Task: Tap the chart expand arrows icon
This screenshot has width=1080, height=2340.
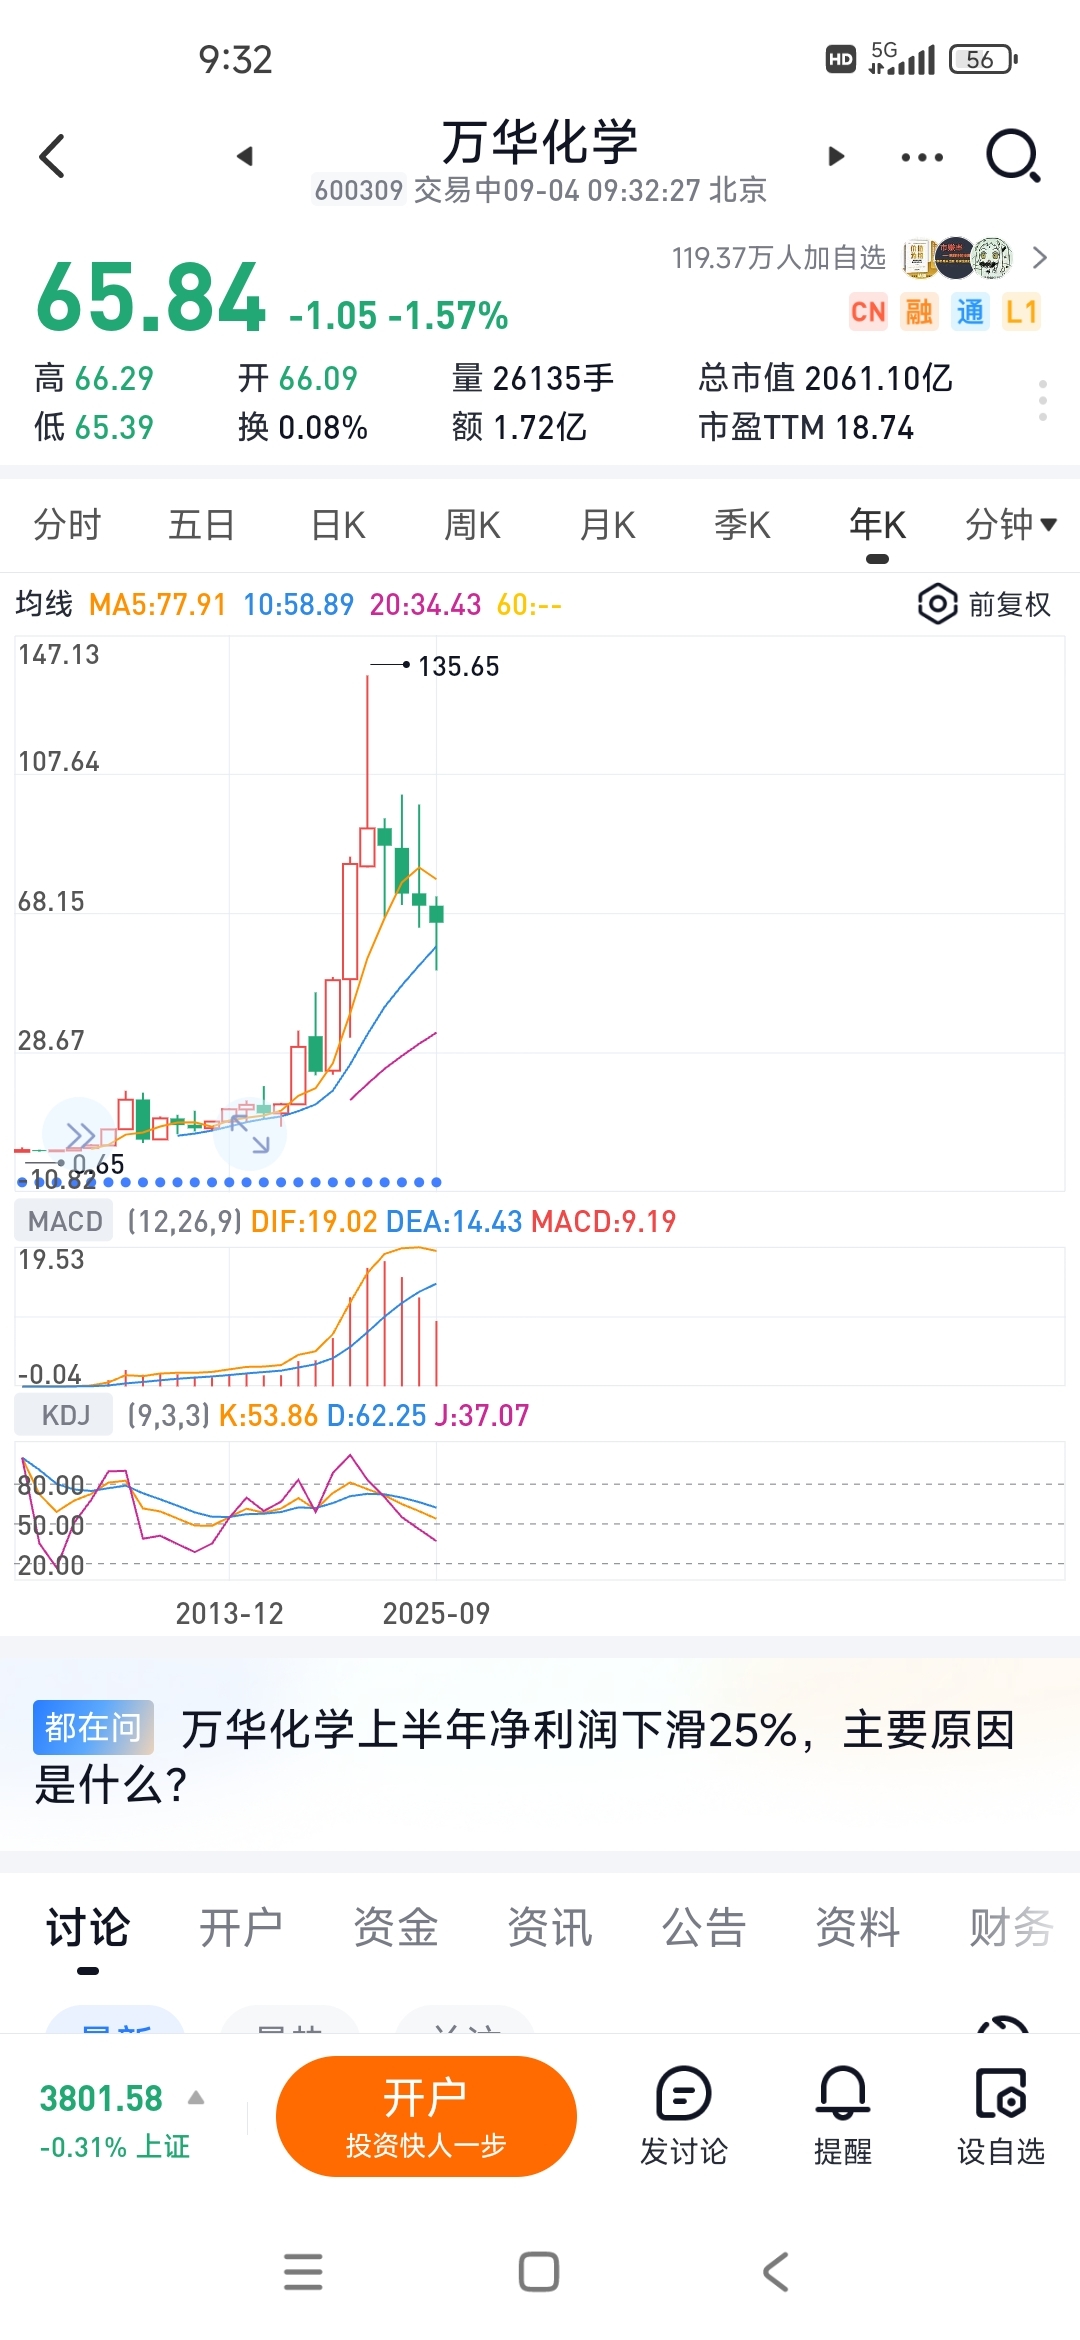Action: pos(250,1135)
